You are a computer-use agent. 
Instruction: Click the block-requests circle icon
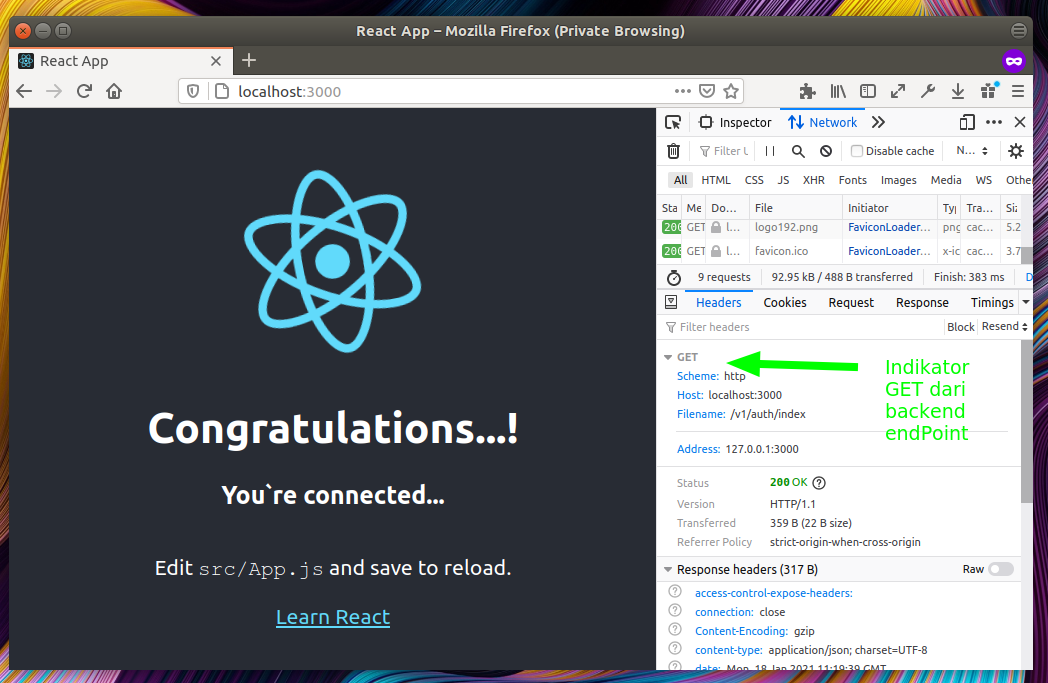(825, 151)
